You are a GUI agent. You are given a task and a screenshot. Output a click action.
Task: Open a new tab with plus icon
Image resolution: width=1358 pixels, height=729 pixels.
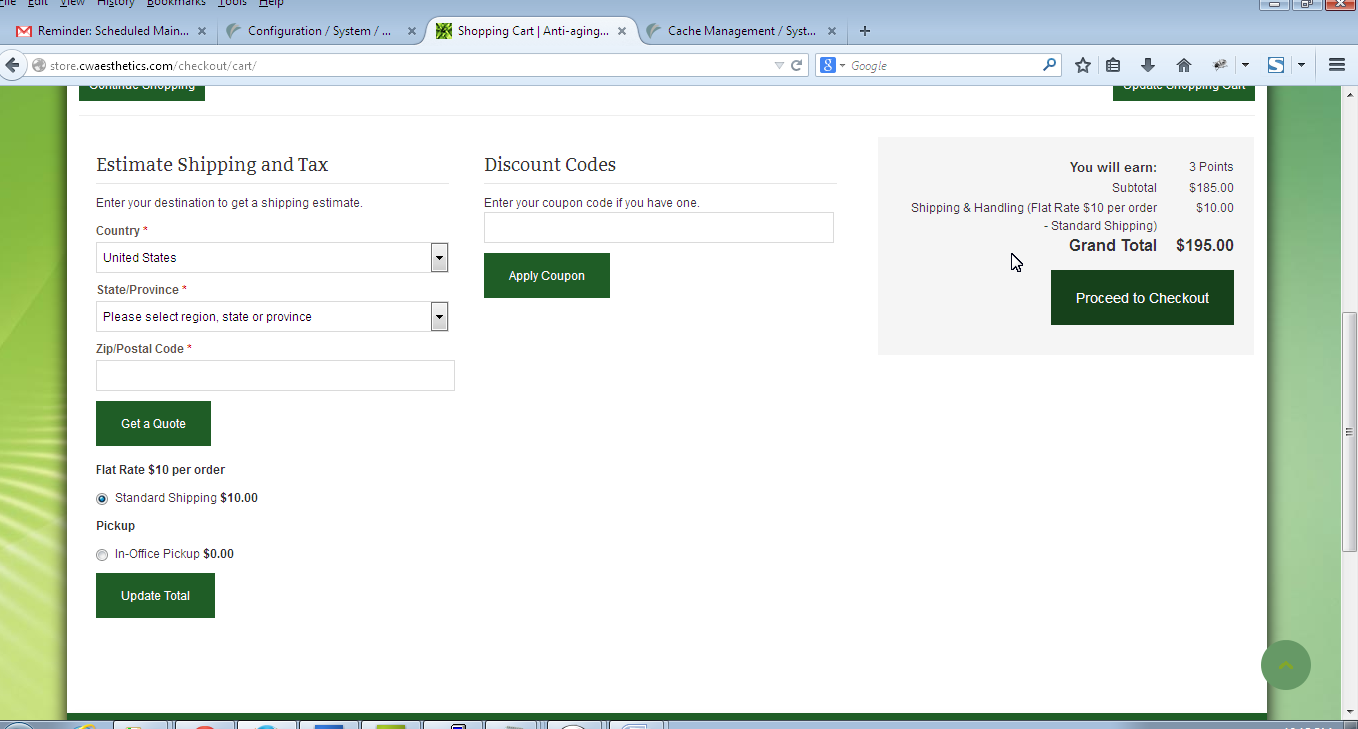[865, 31]
